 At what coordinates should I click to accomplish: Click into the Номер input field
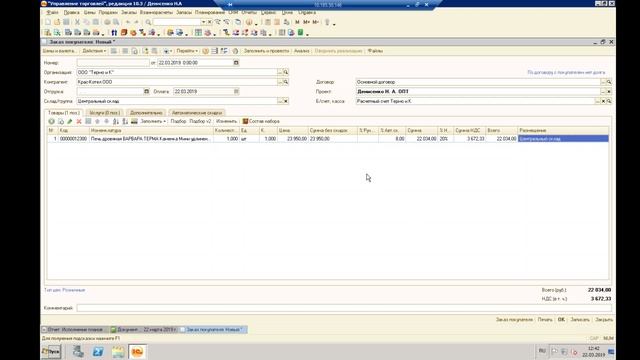[x=113, y=63]
